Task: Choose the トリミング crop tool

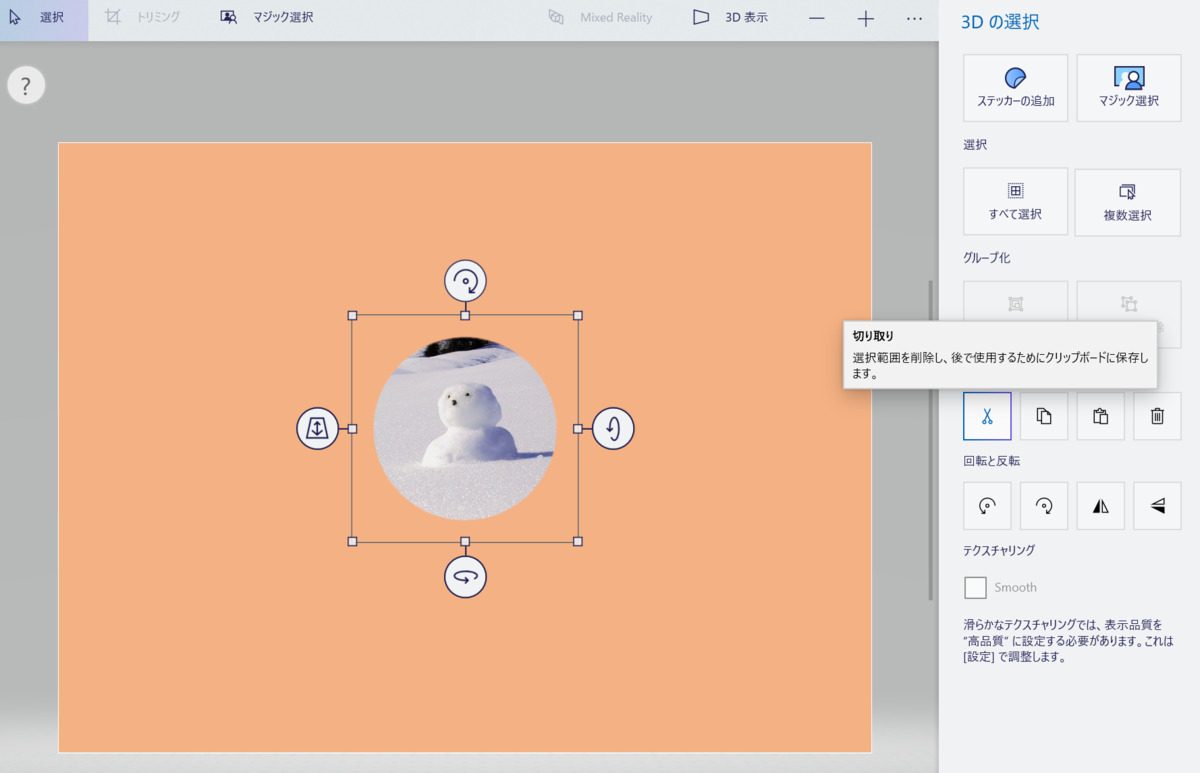Action: (x=143, y=17)
